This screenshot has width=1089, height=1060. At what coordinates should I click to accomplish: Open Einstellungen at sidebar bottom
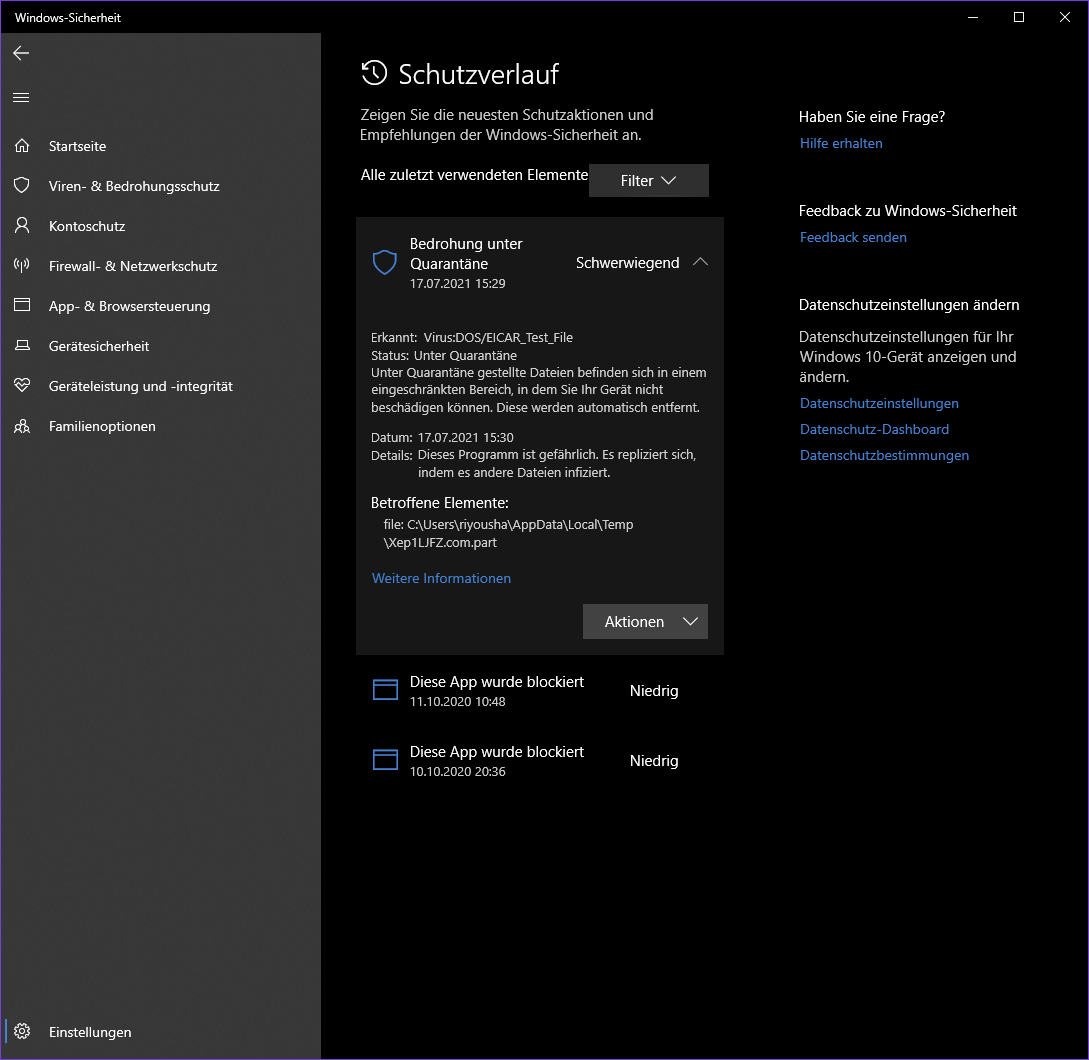160,1032
